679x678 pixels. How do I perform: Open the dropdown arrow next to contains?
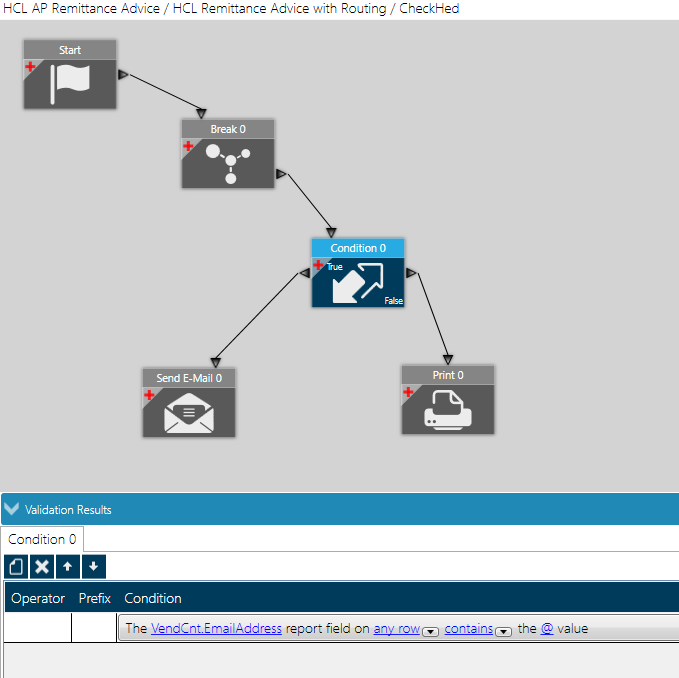pos(503,631)
